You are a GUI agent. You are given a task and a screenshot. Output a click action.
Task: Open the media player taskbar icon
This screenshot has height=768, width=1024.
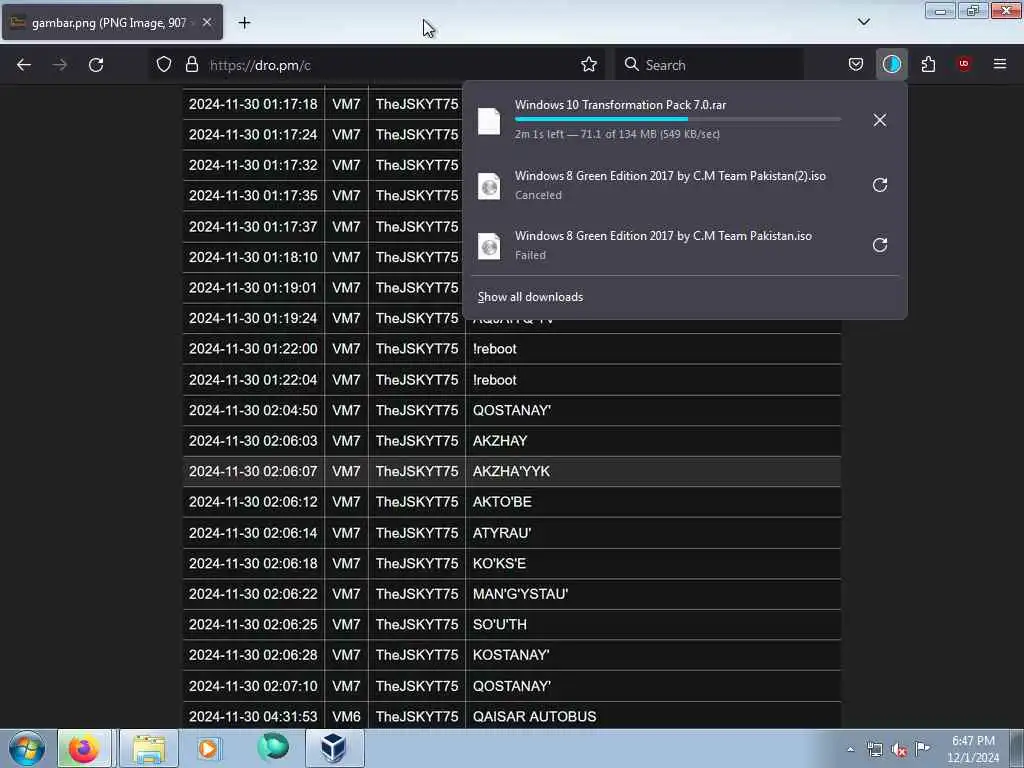209,748
